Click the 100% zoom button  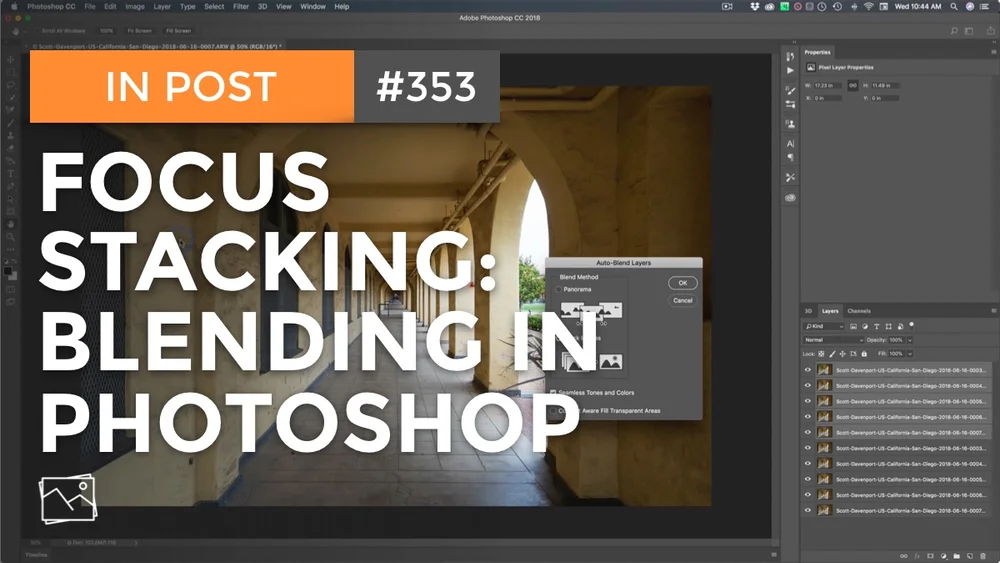coord(107,31)
